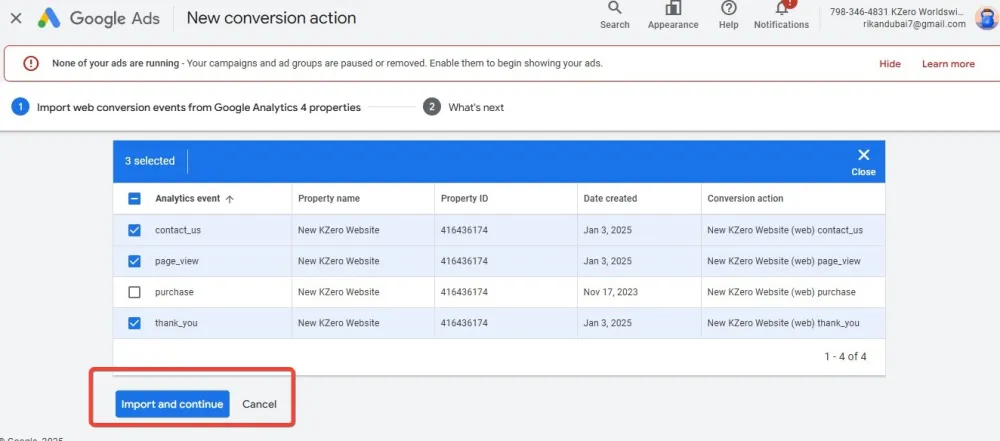
Task: Click the thank_you event name
Action: click(x=176, y=323)
